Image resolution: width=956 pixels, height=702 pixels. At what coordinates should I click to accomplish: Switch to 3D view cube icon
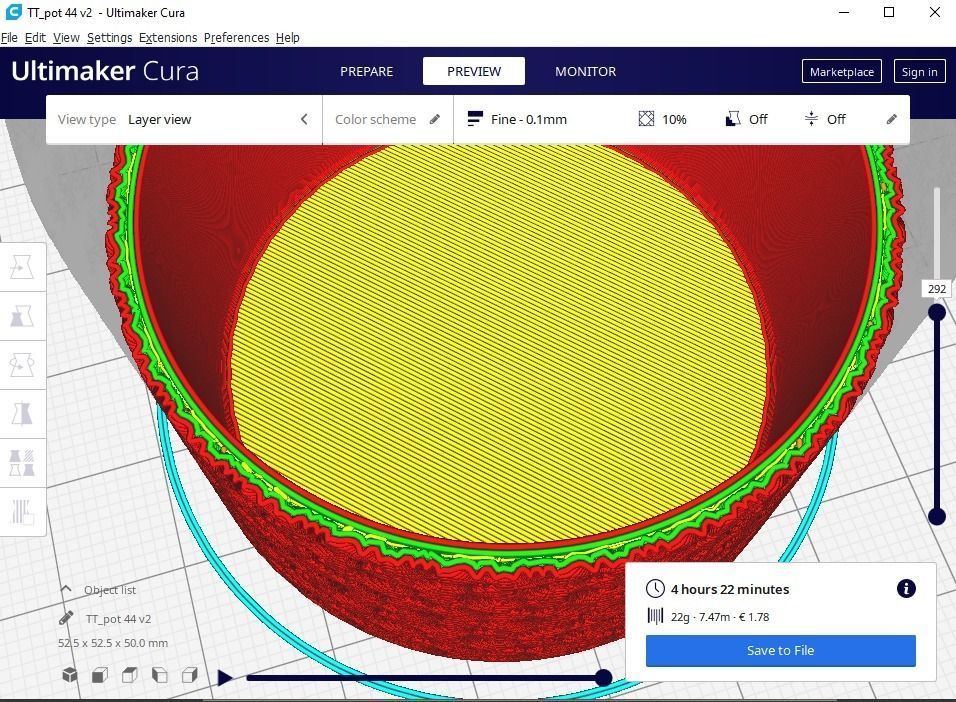(70, 675)
